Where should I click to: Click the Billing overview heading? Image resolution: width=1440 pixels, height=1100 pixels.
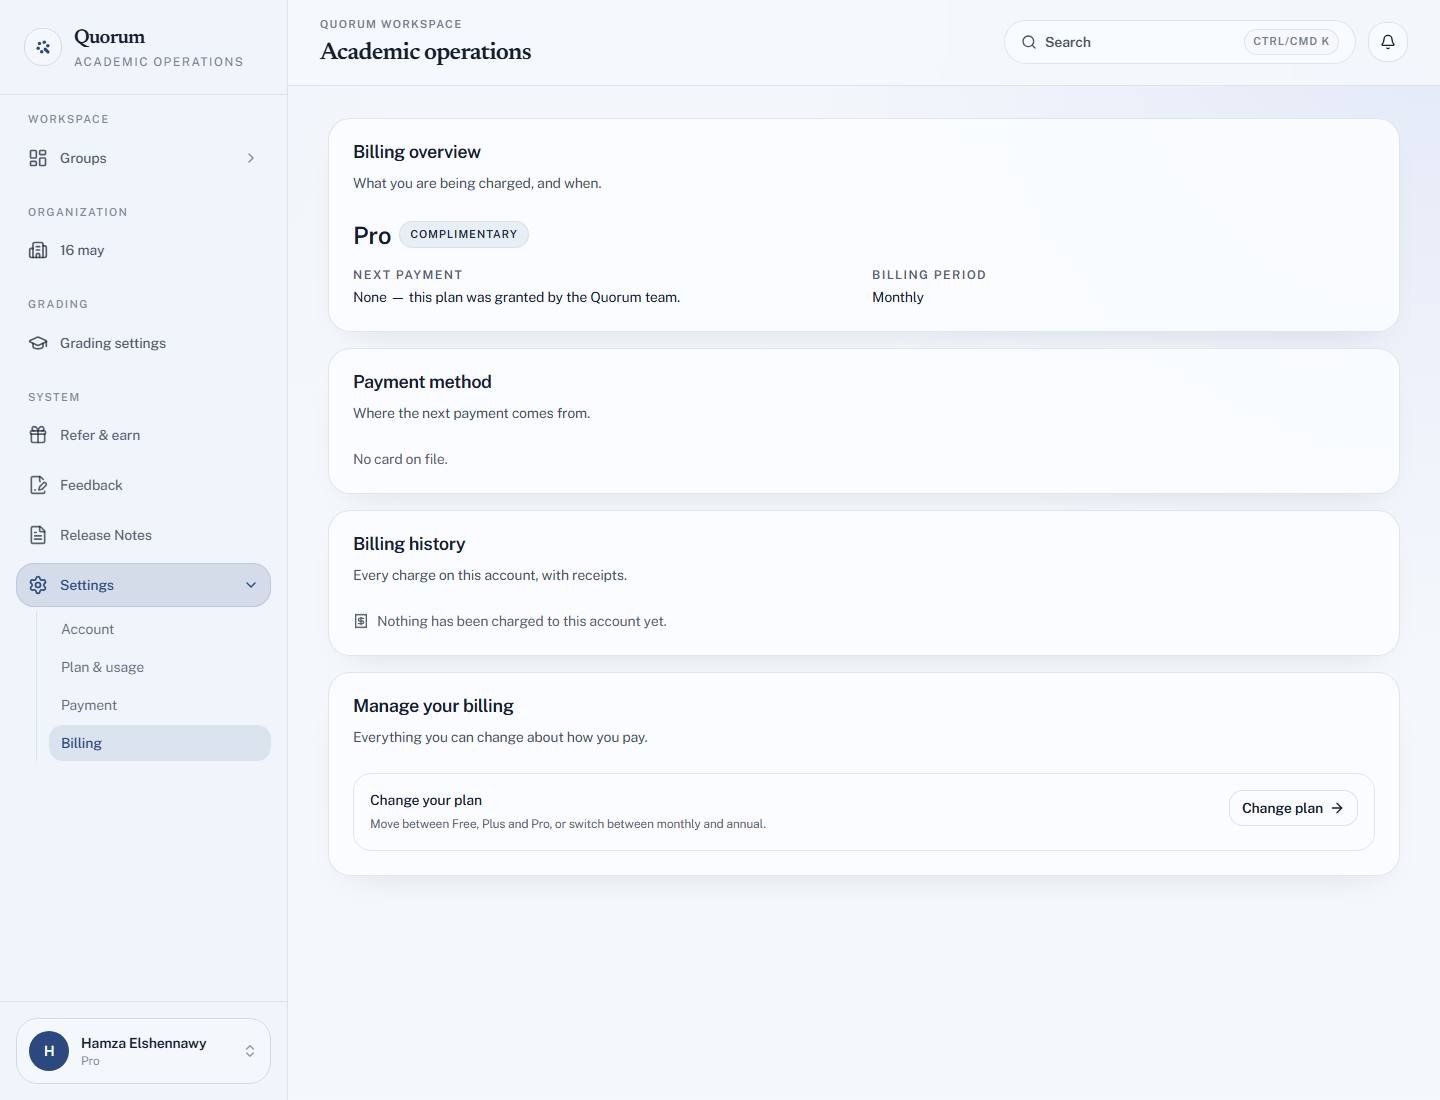(417, 152)
